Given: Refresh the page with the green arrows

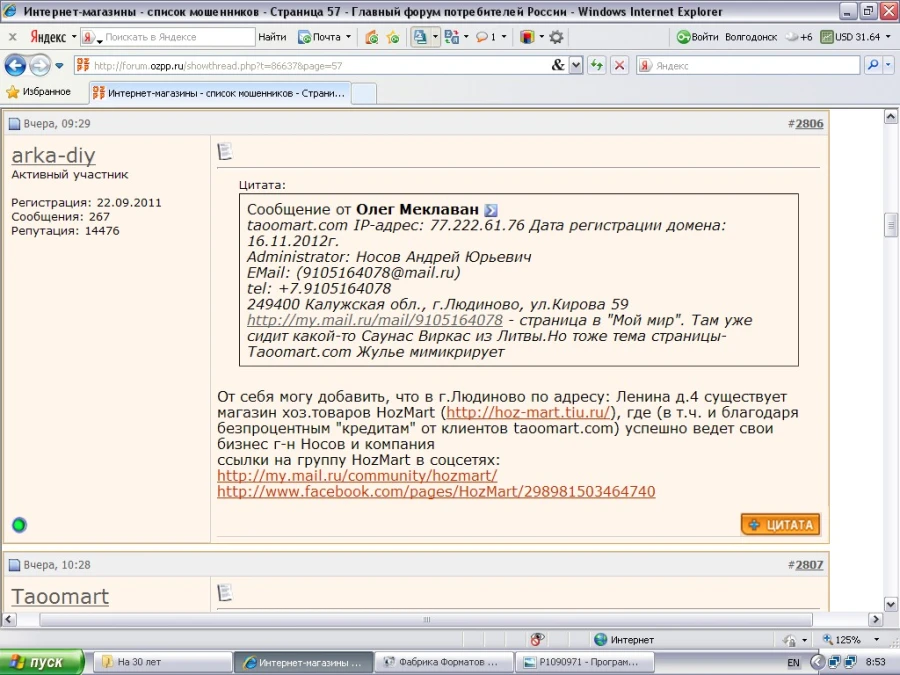Looking at the screenshot, I should [597, 65].
